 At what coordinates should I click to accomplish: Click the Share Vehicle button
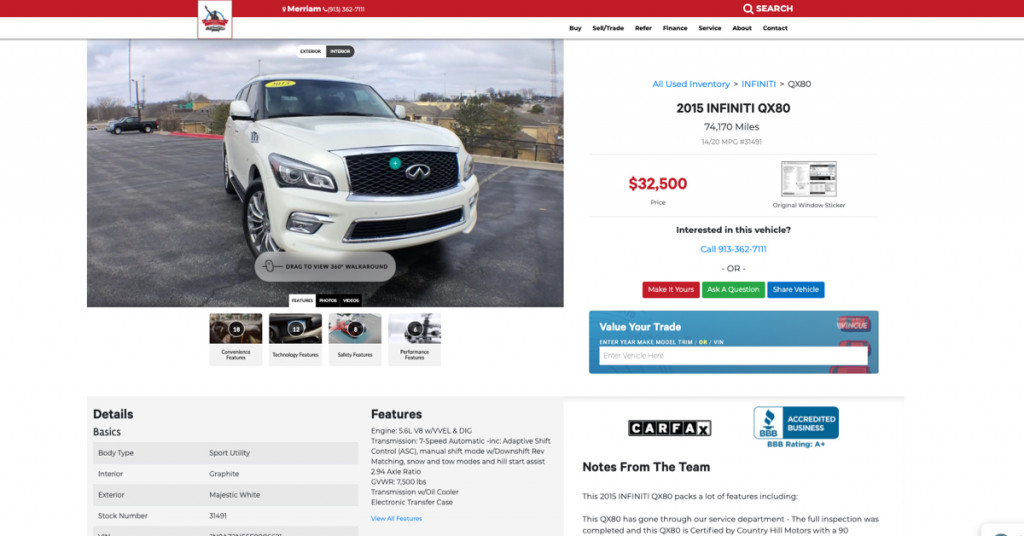pyautogui.click(x=795, y=289)
